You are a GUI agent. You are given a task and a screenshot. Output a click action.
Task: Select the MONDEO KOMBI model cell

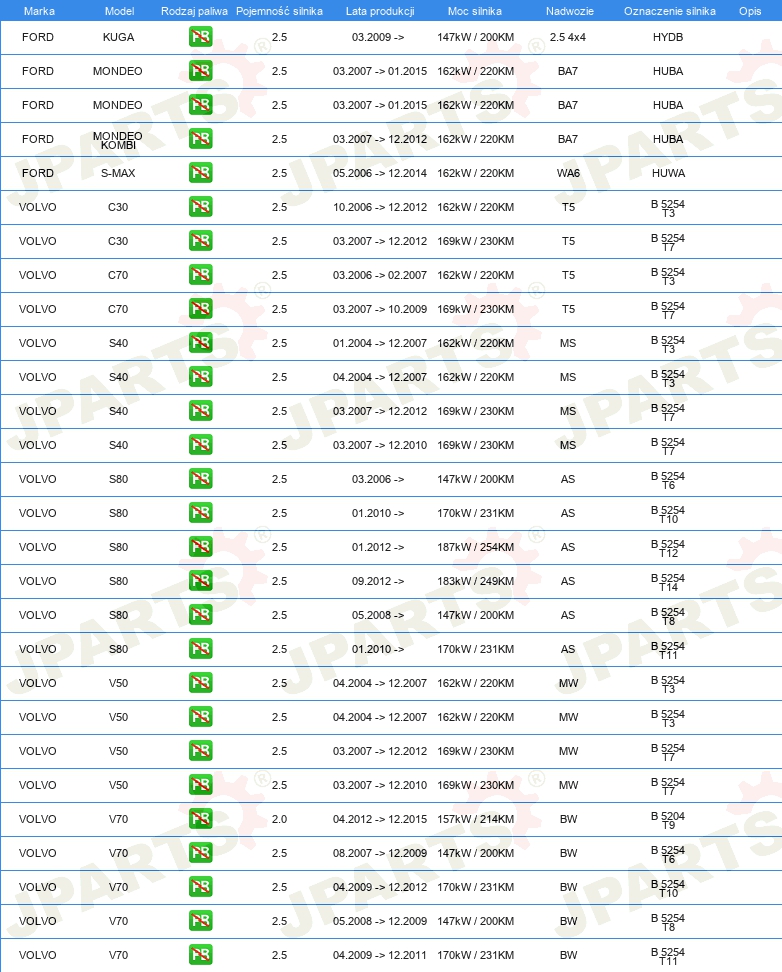118,140
